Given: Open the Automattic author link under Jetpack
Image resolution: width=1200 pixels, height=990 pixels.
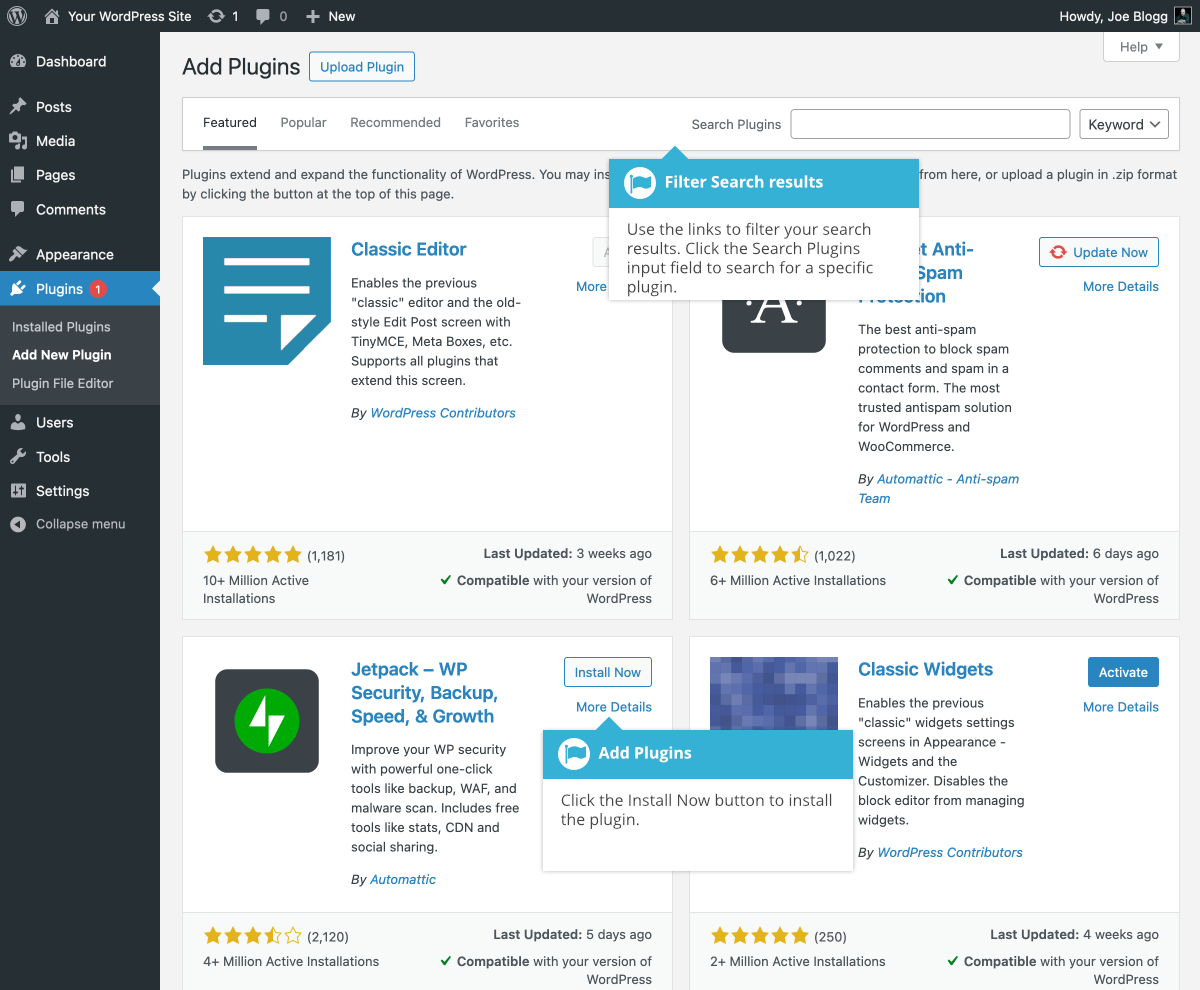Looking at the screenshot, I should pyautogui.click(x=403, y=880).
